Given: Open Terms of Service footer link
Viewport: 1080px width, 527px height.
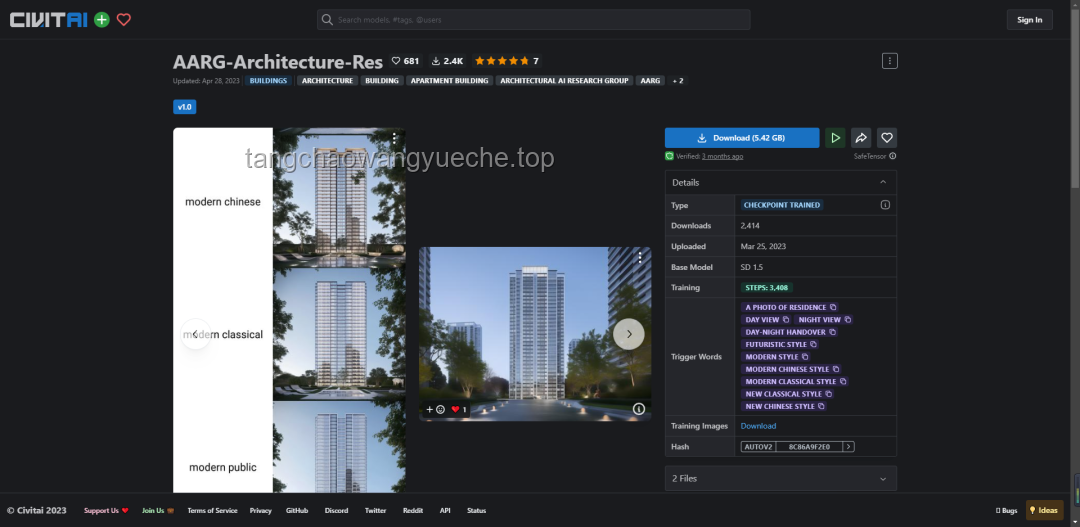Looking at the screenshot, I should click(x=212, y=510).
